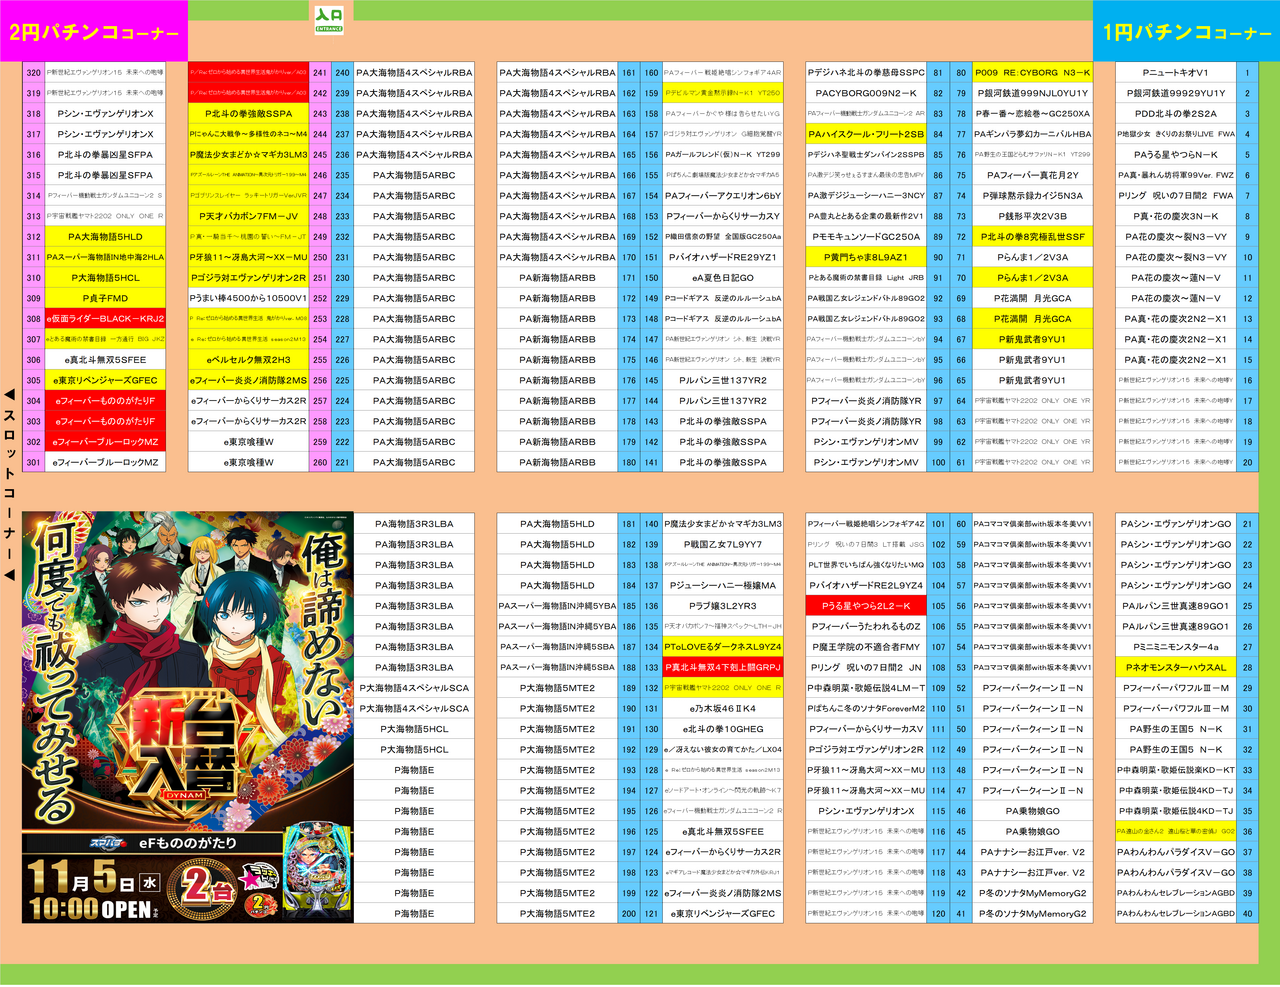Click the round 2円パチンコ badge in the poster
The height and width of the screenshot is (987, 1280).
260,902
